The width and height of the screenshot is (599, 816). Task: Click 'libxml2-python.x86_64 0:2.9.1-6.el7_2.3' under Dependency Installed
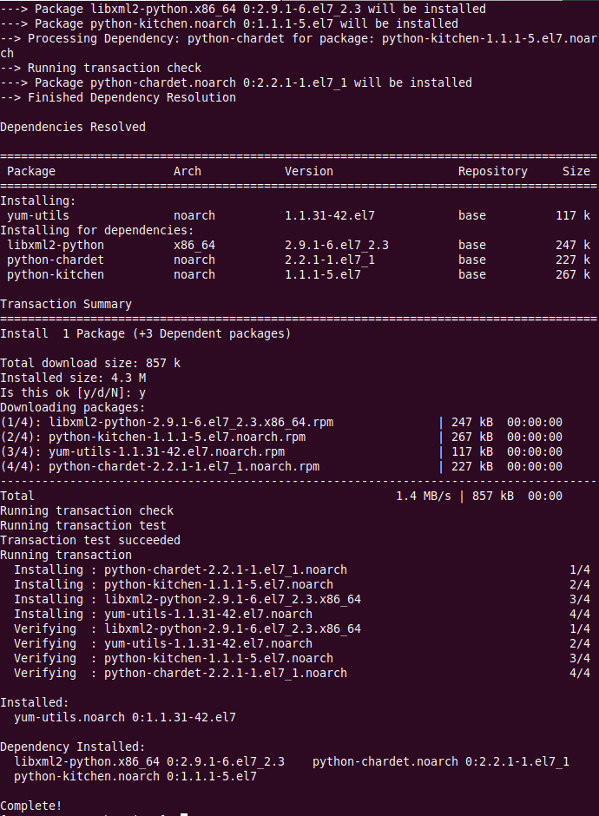tap(149, 761)
